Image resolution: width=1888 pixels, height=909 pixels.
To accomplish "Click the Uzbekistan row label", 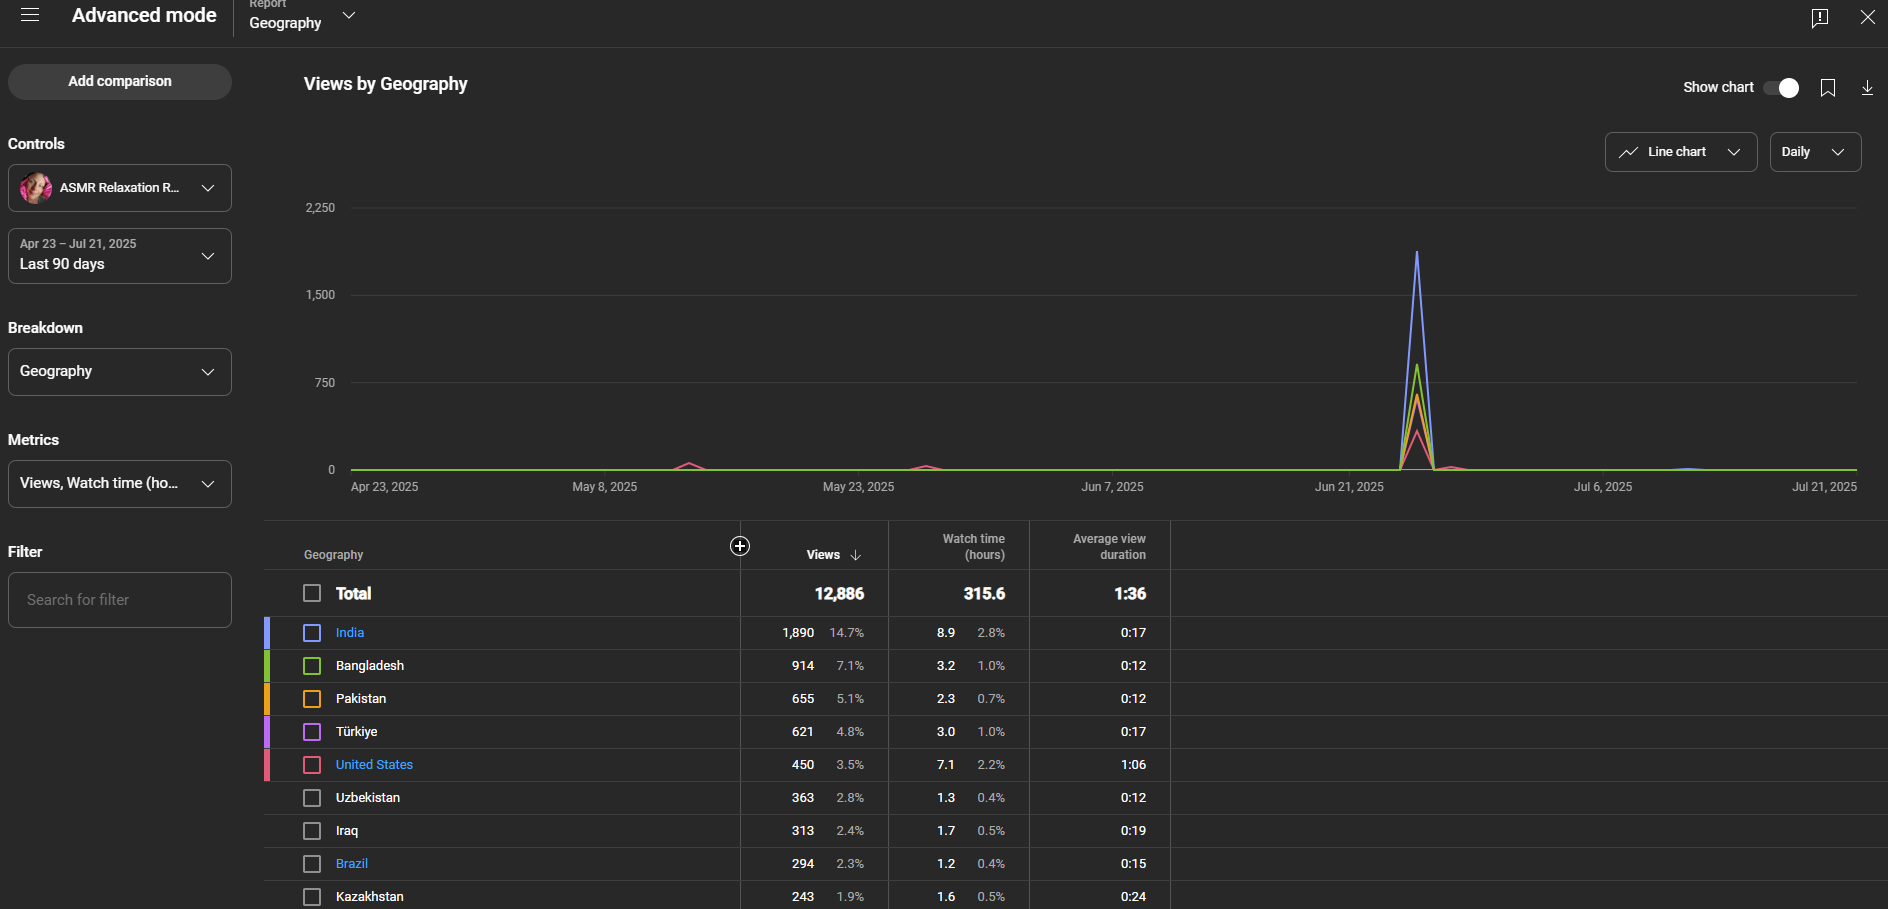I will [x=368, y=798].
